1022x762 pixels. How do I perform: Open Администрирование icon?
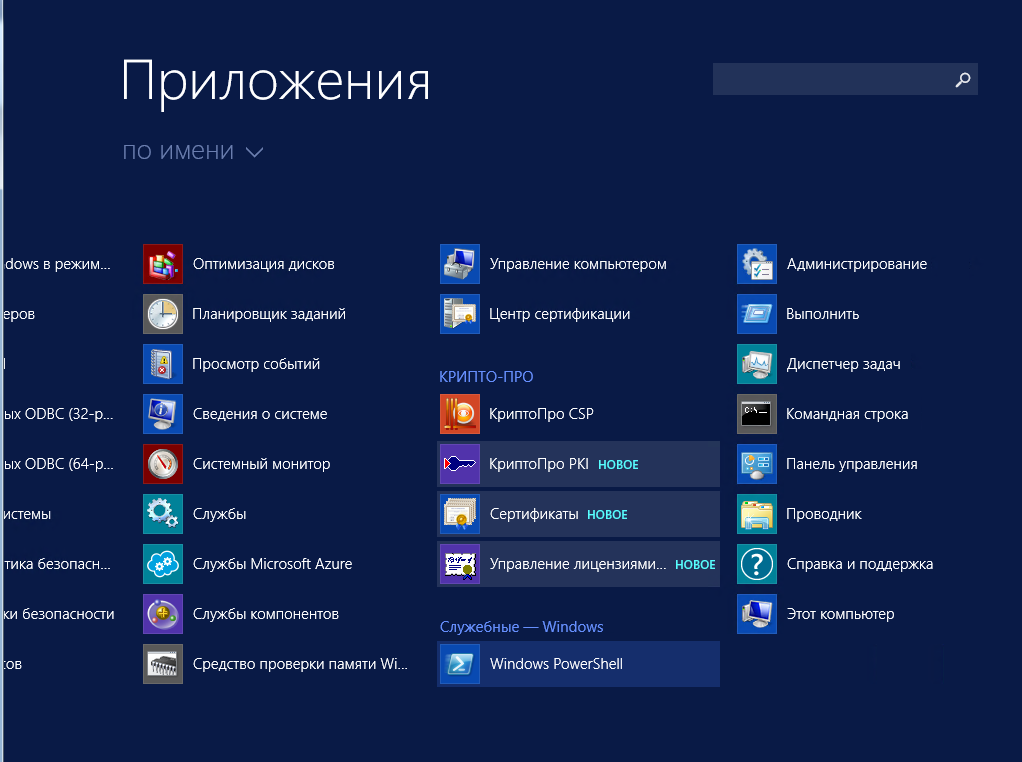(757, 264)
